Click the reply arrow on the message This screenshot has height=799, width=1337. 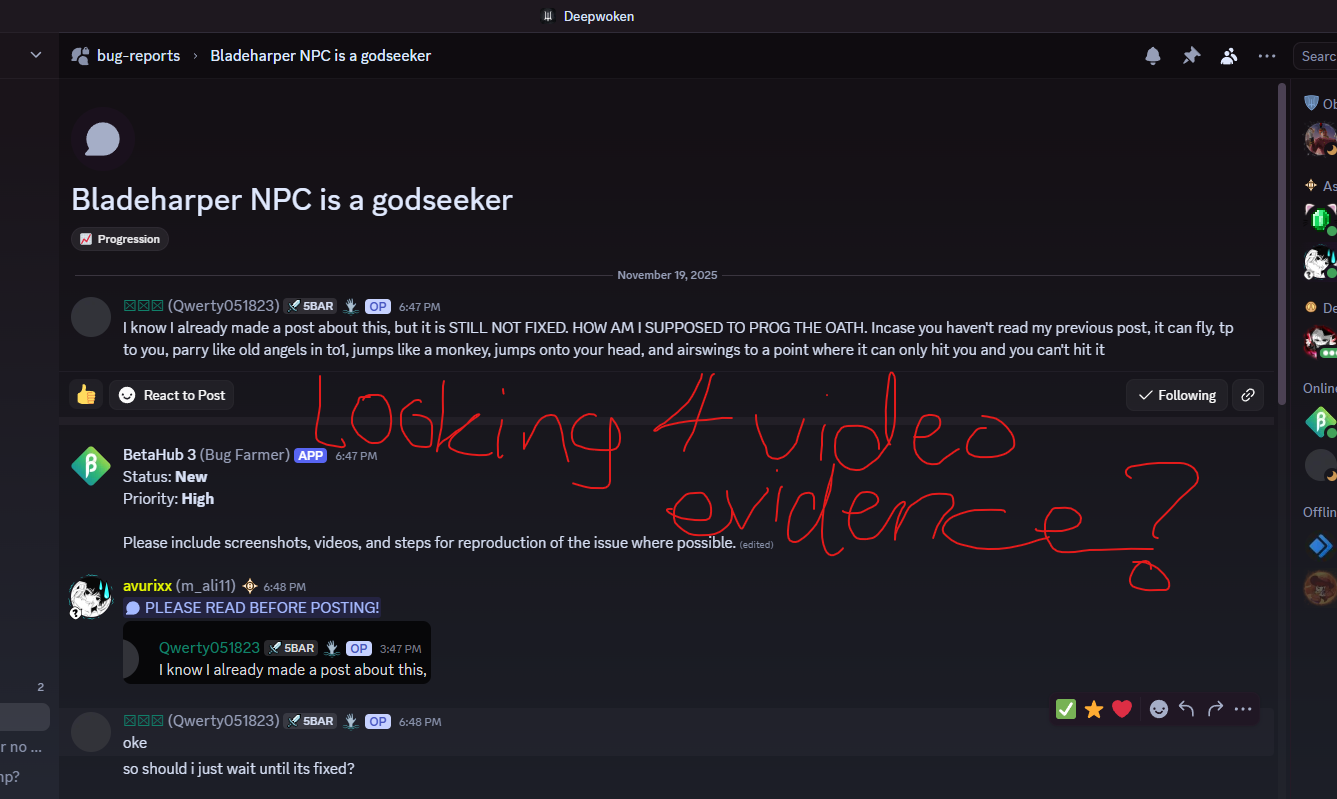[x=1187, y=709]
